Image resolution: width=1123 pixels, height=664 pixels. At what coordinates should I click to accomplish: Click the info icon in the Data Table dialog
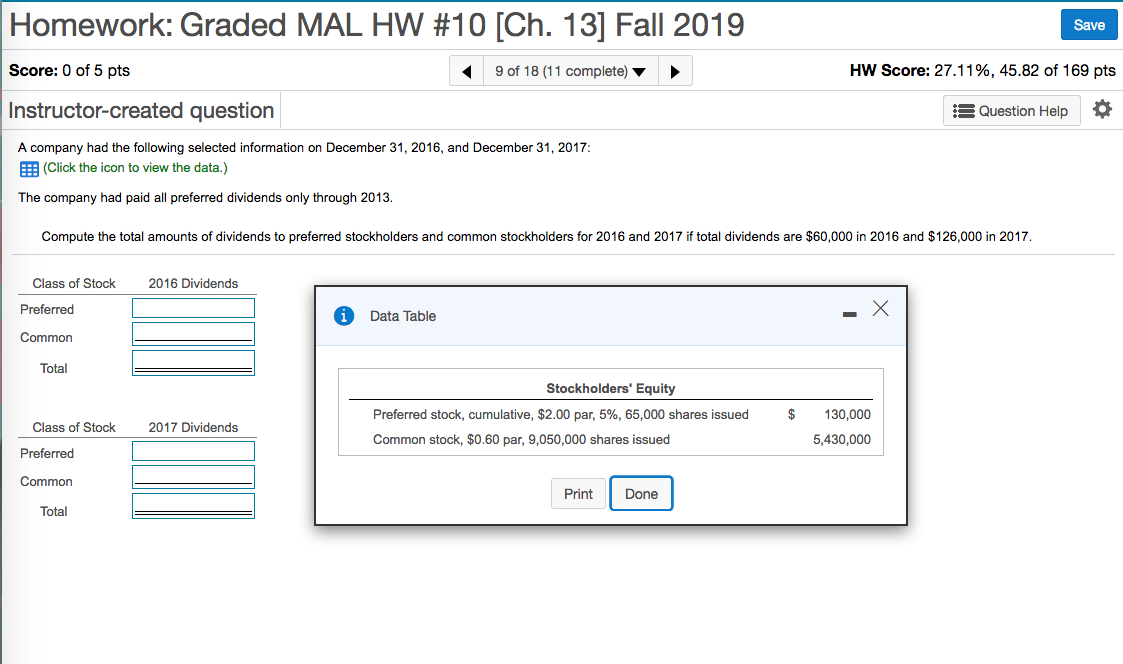(344, 315)
